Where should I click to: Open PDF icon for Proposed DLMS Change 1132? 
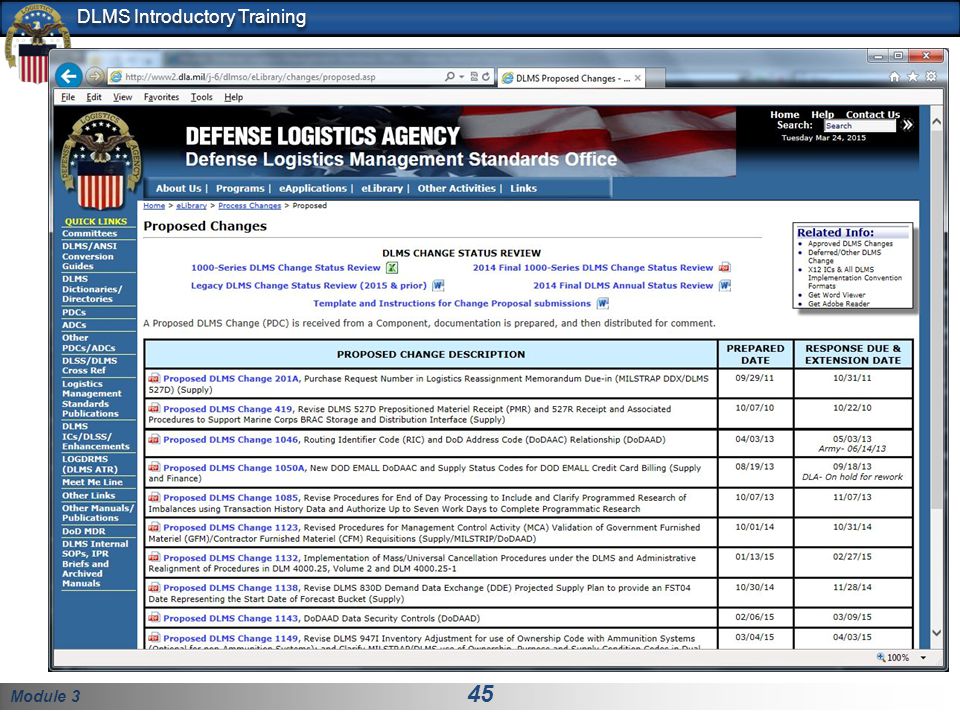tap(154, 557)
